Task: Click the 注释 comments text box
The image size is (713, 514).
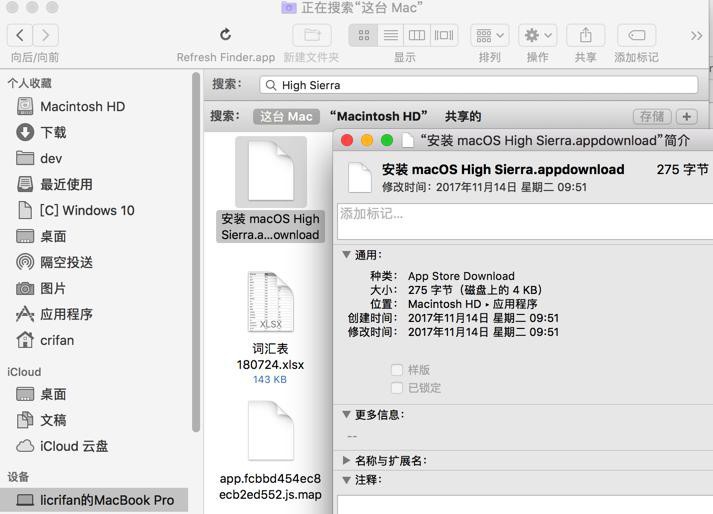Action: pyautogui.click(x=525, y=505)
